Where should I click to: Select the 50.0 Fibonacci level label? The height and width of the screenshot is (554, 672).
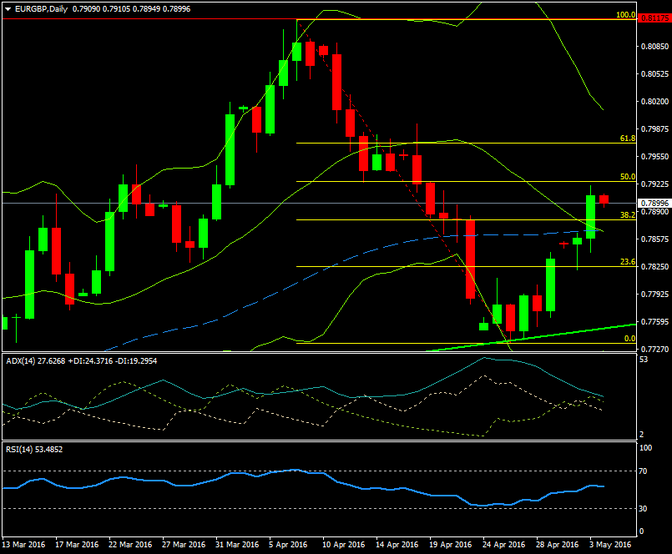[x=626, y=177]
